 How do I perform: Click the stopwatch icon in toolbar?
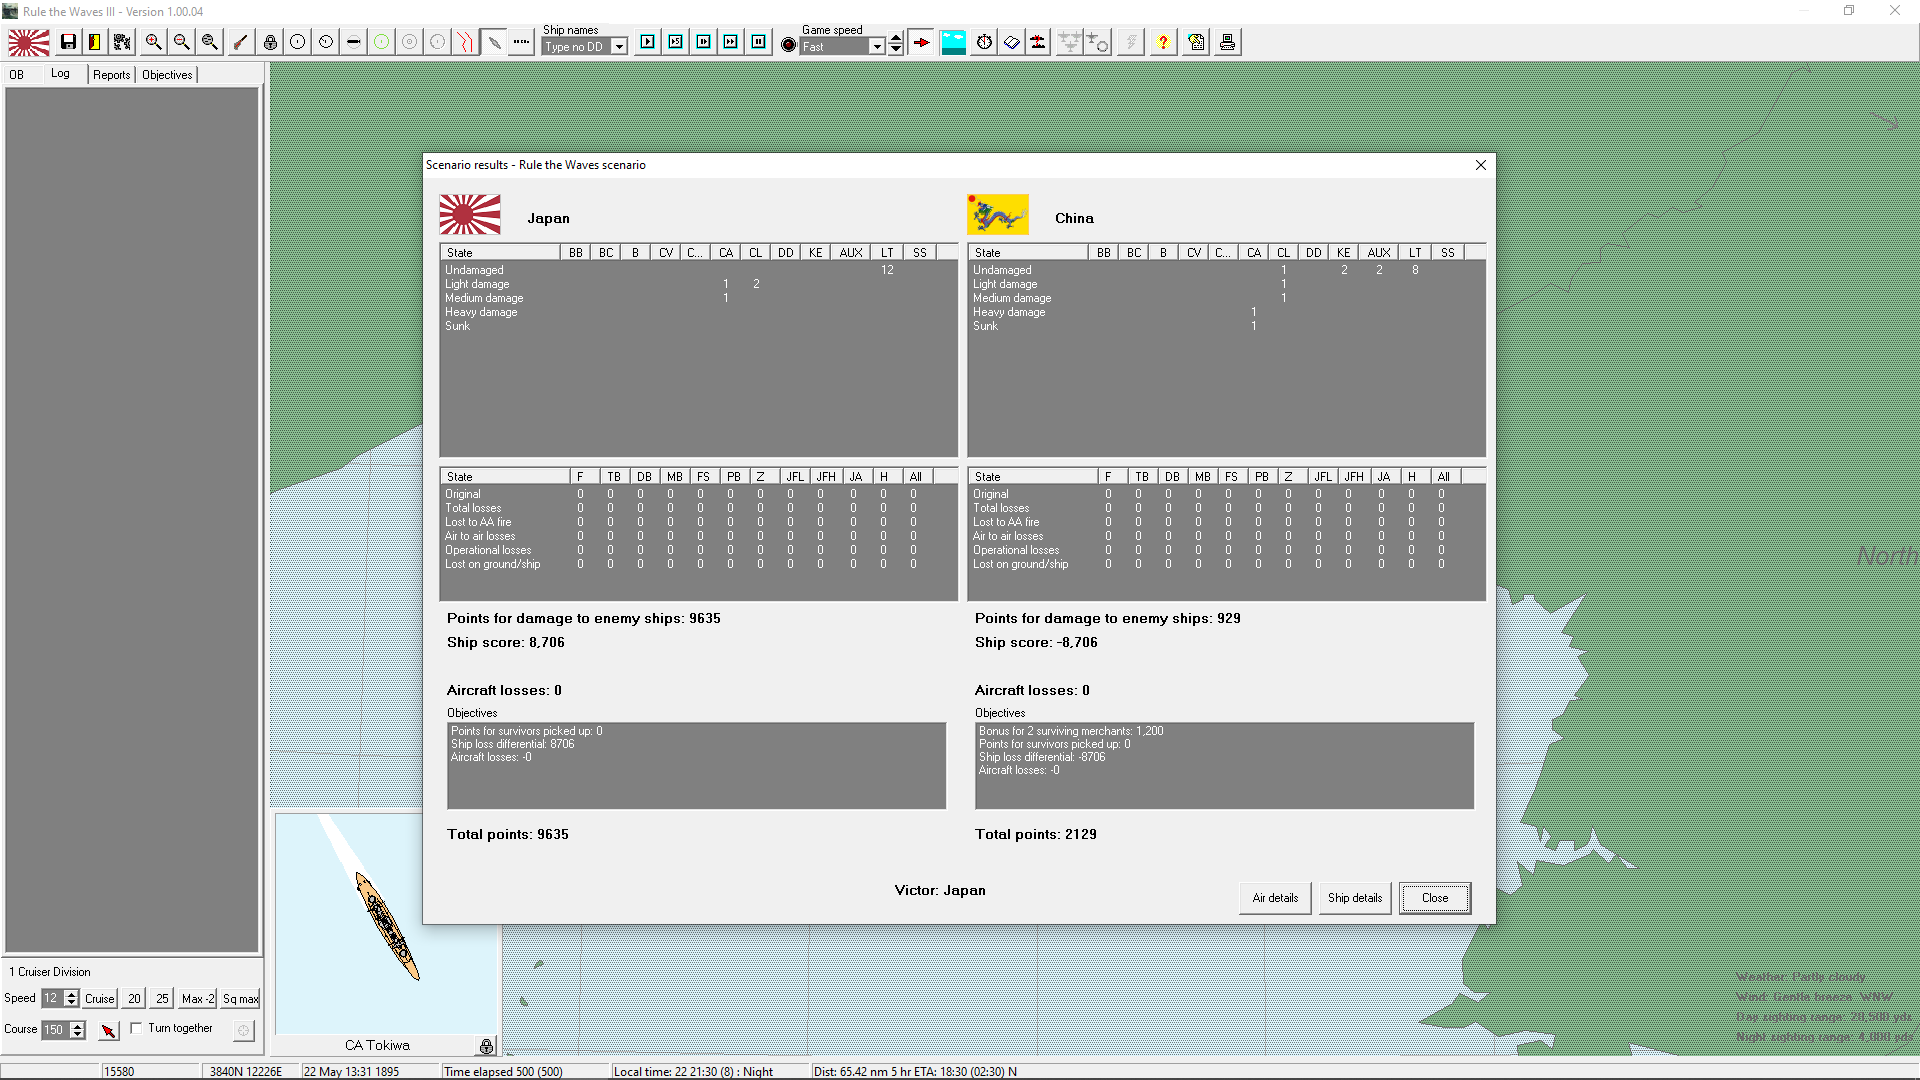[x=984, y=42]
